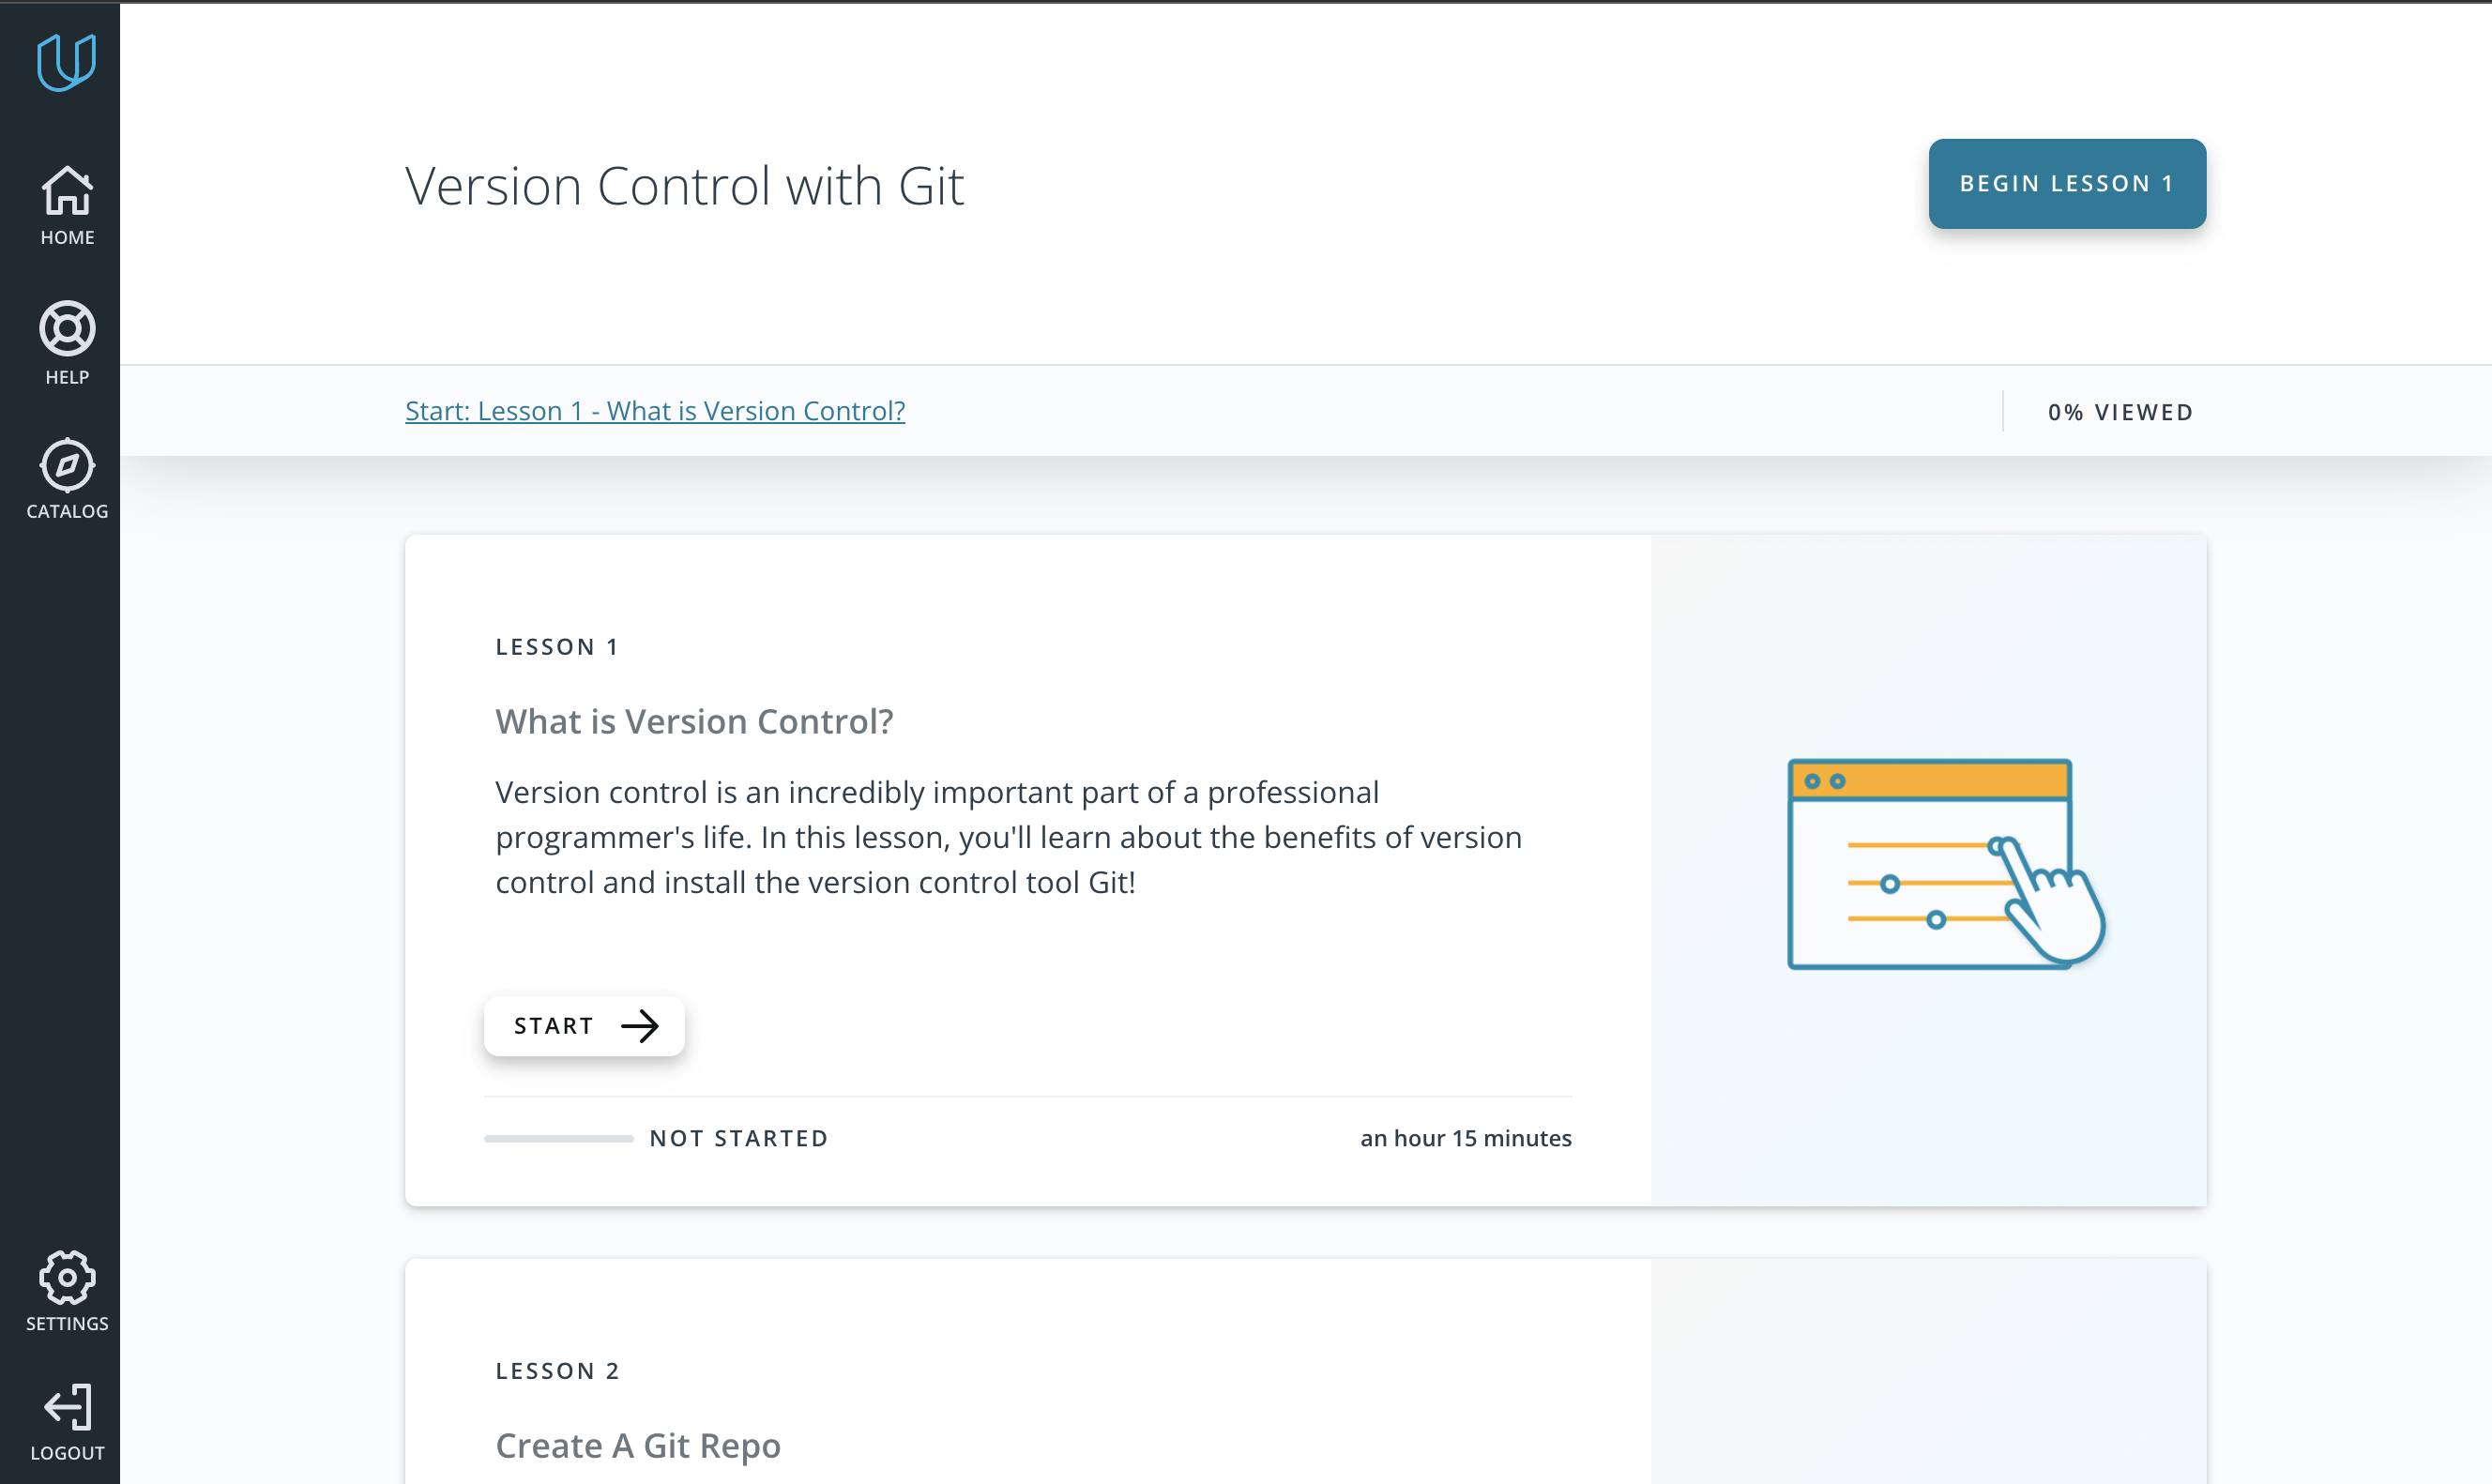Click the 0% VIEWED indicator
Viewport: 2492px width, 1484px height.
pos(2120,411)
